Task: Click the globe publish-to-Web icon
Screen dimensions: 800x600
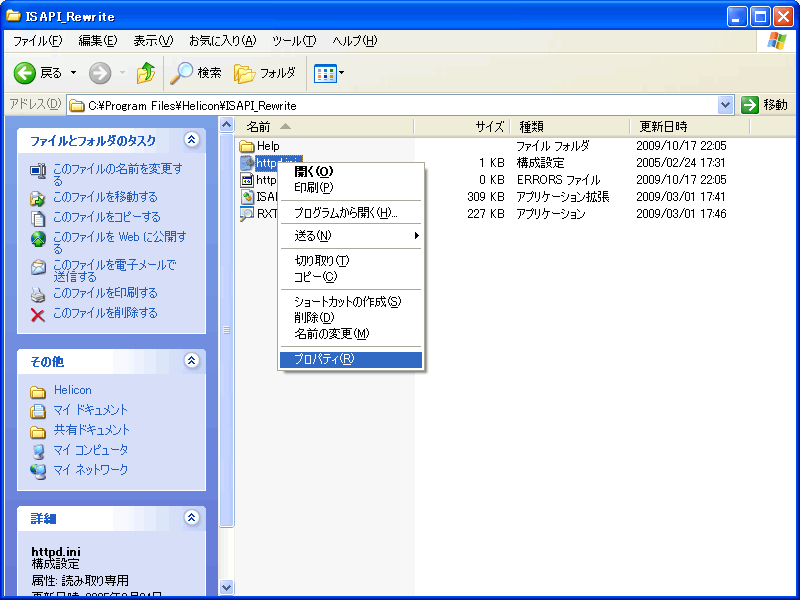Action: coord(38,239)
